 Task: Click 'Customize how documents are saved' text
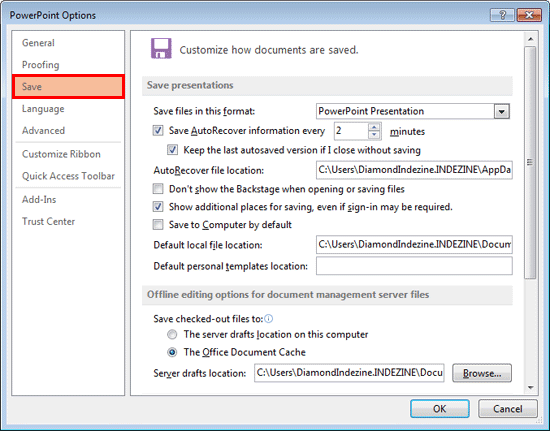point(269,50)
